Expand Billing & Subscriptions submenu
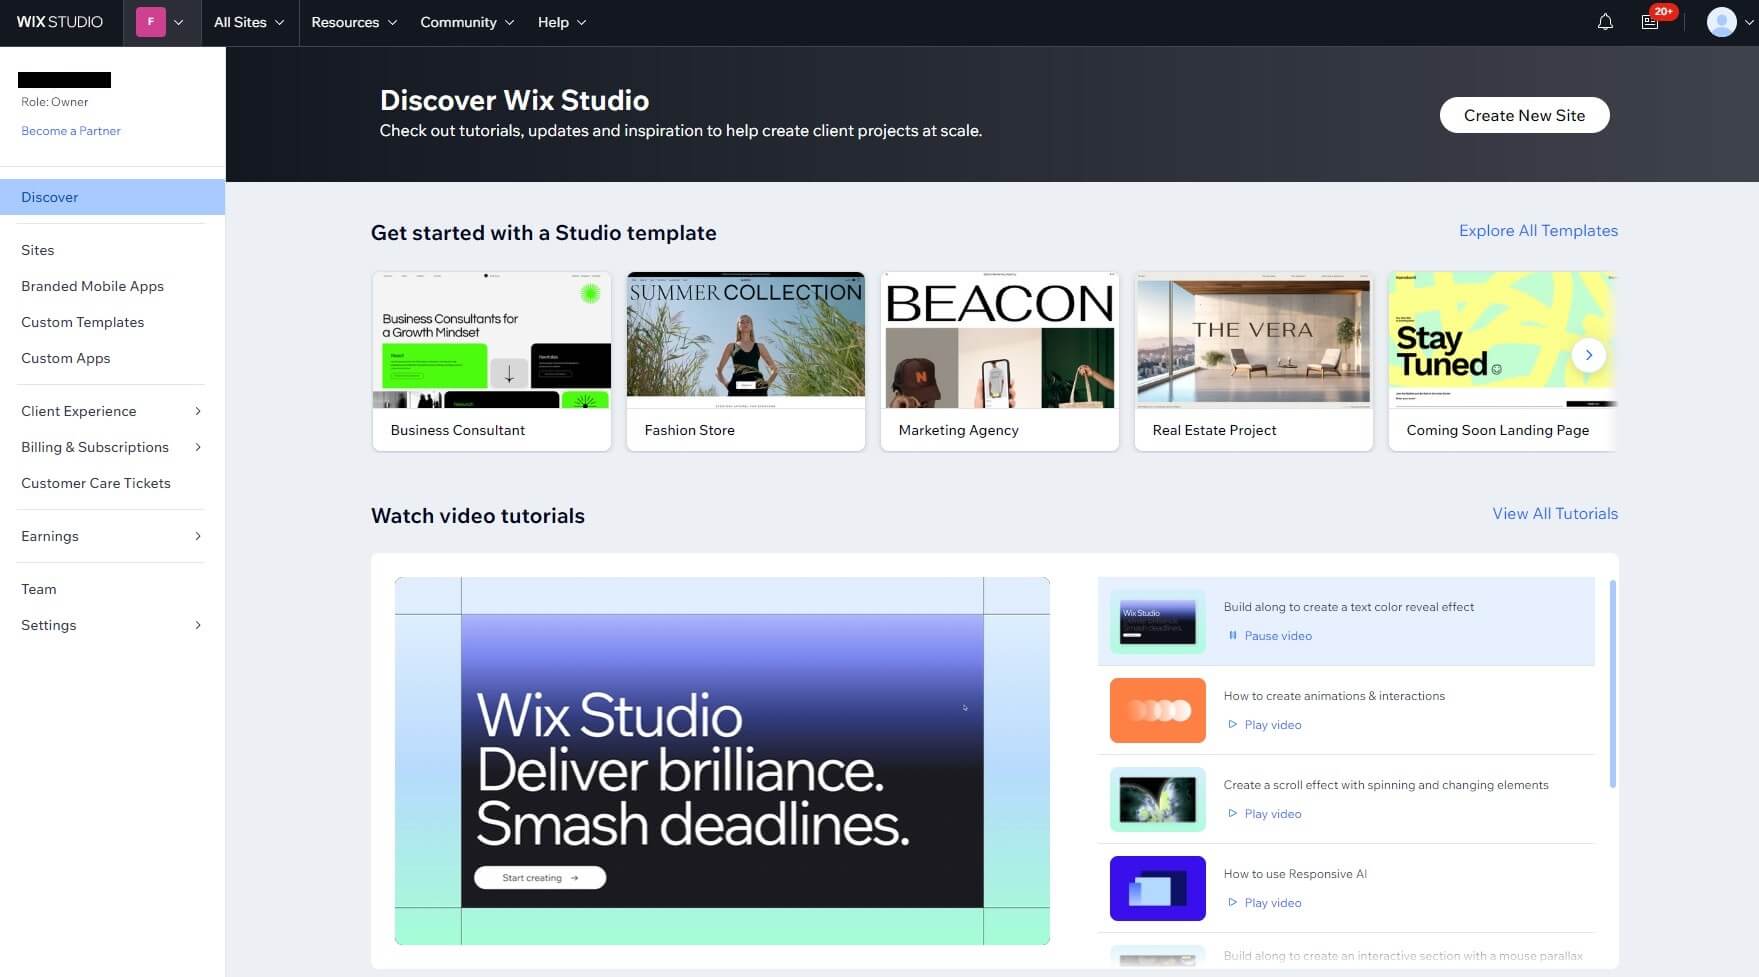Image resolution: width=1759 pixels, height=977 pixels. [112, 447]
